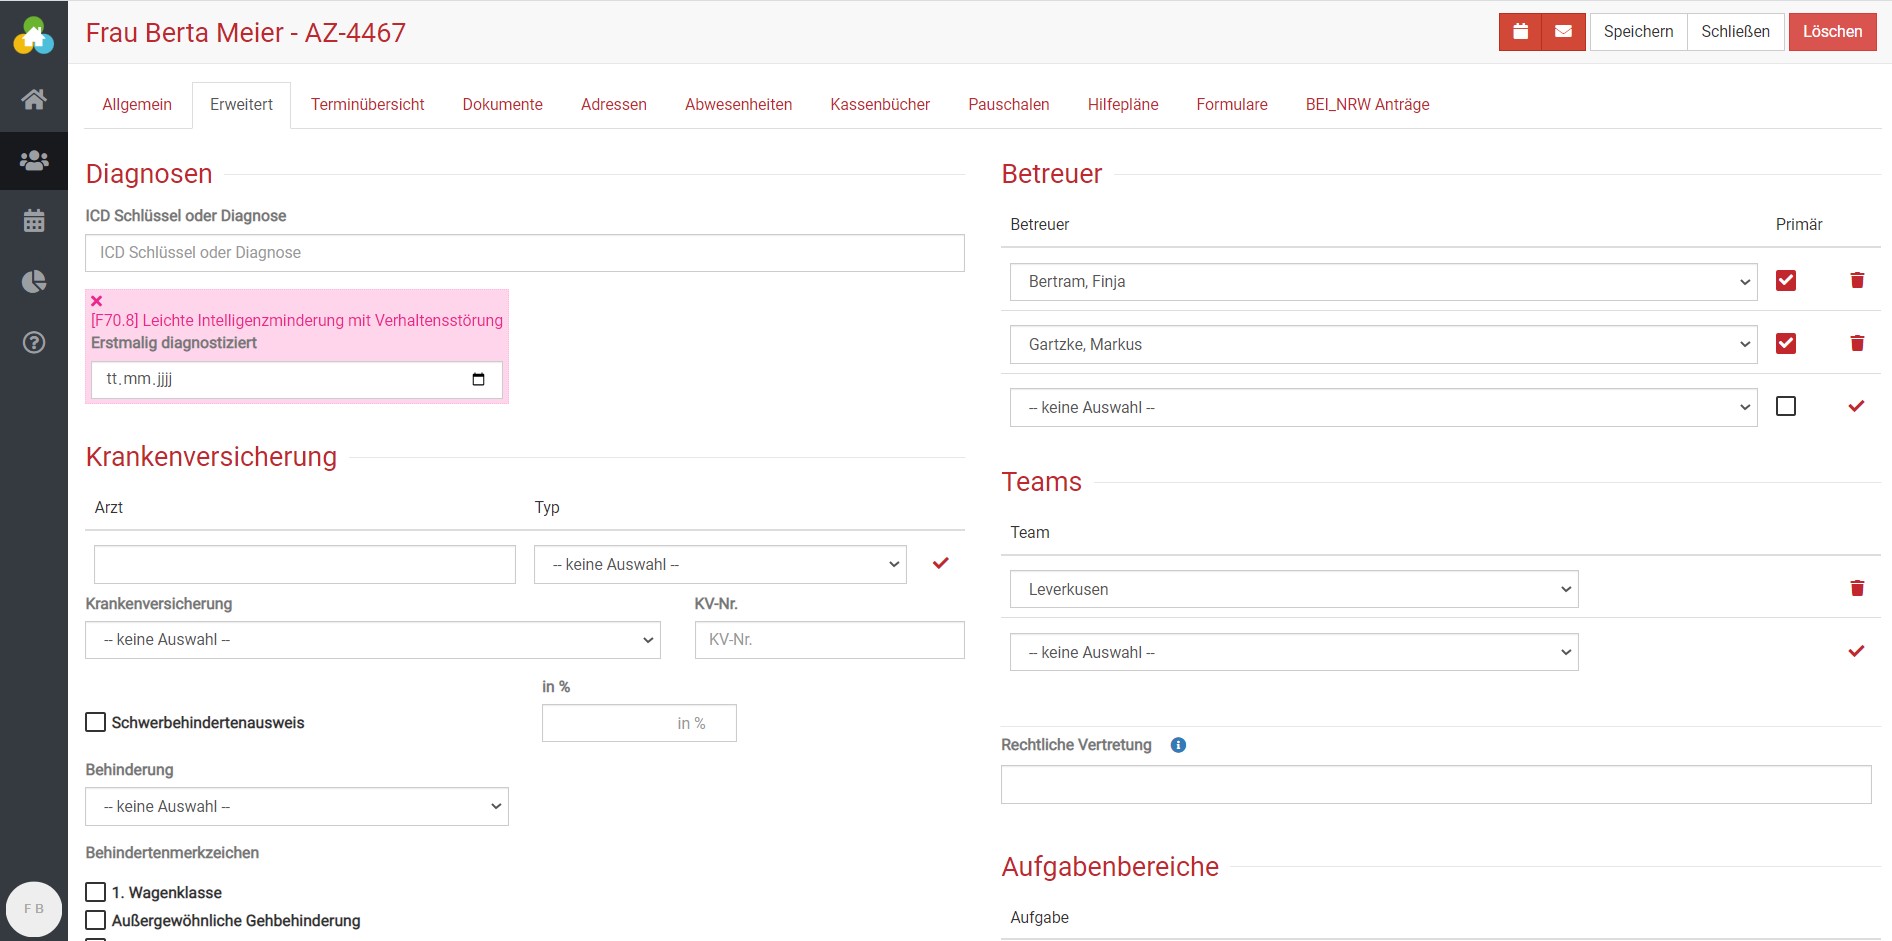The image size is (1892, 941).
Task: Open the Leverkusen team dropdown
Action: coord(1293,590)
